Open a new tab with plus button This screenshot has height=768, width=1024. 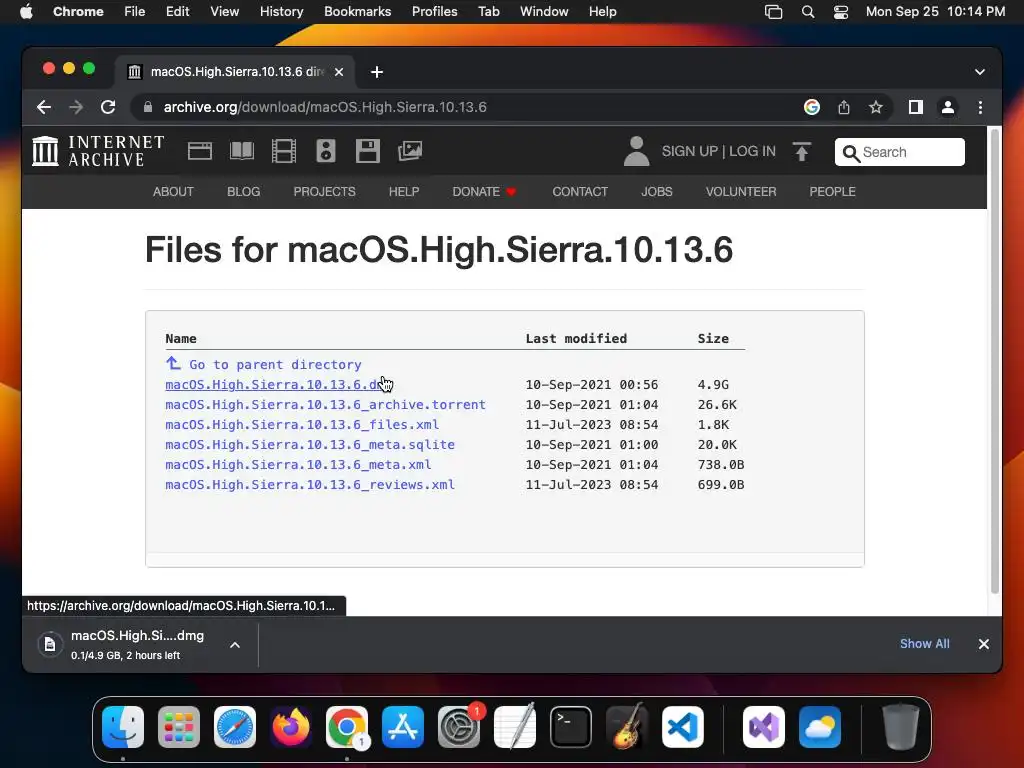(377, 72)
